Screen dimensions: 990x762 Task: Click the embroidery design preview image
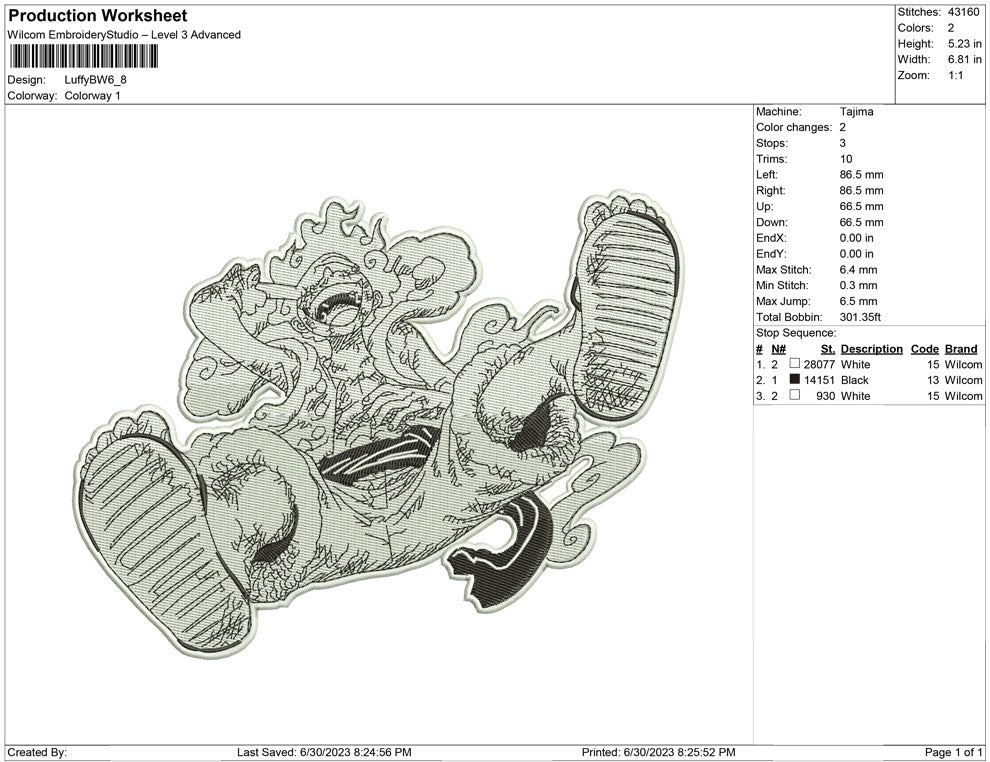tap(379, 426)
